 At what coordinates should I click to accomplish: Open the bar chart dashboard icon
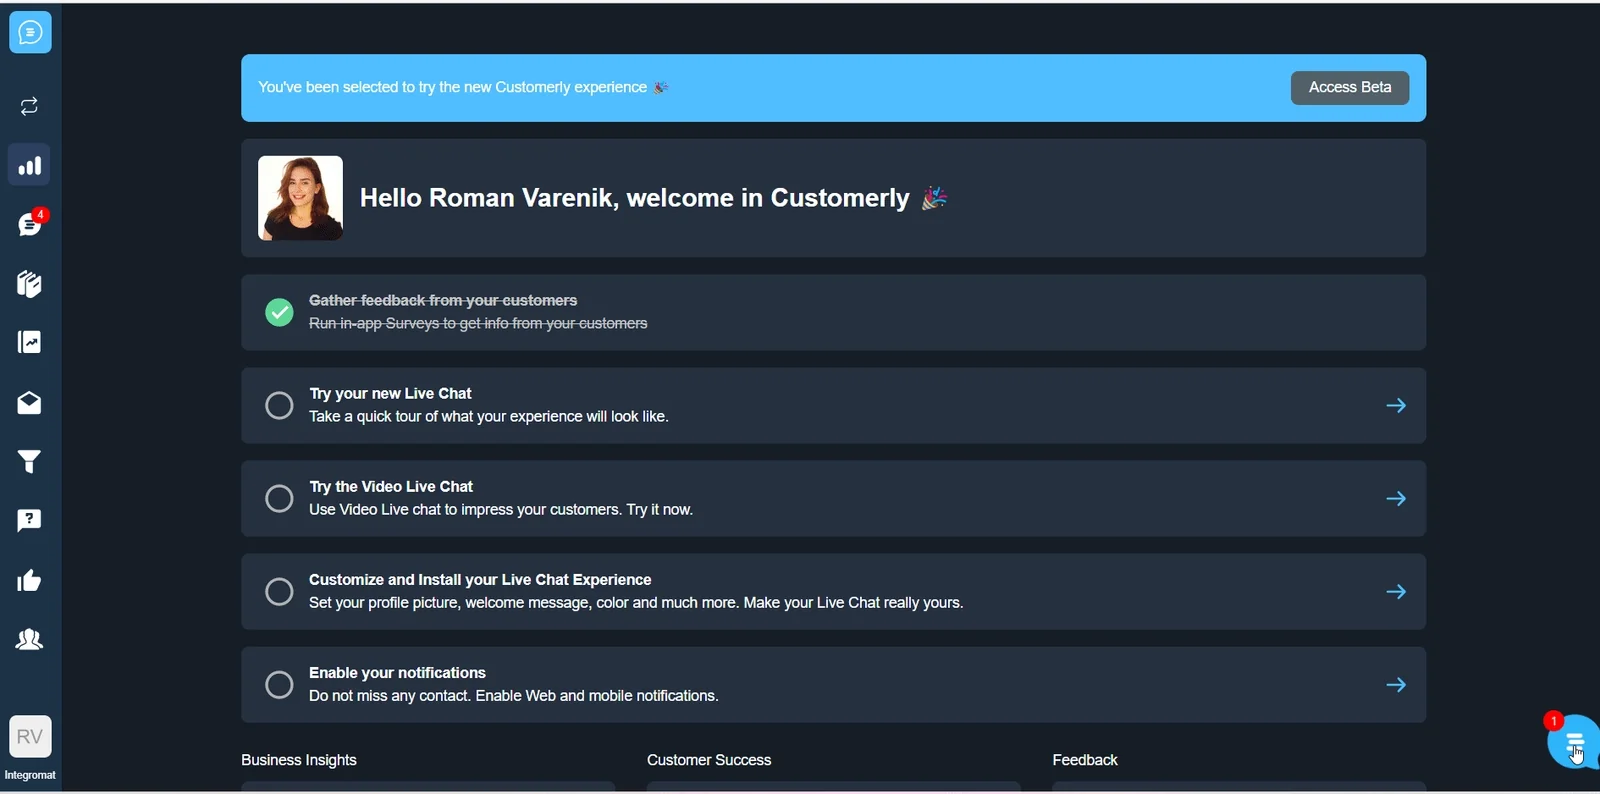point(30,165)
